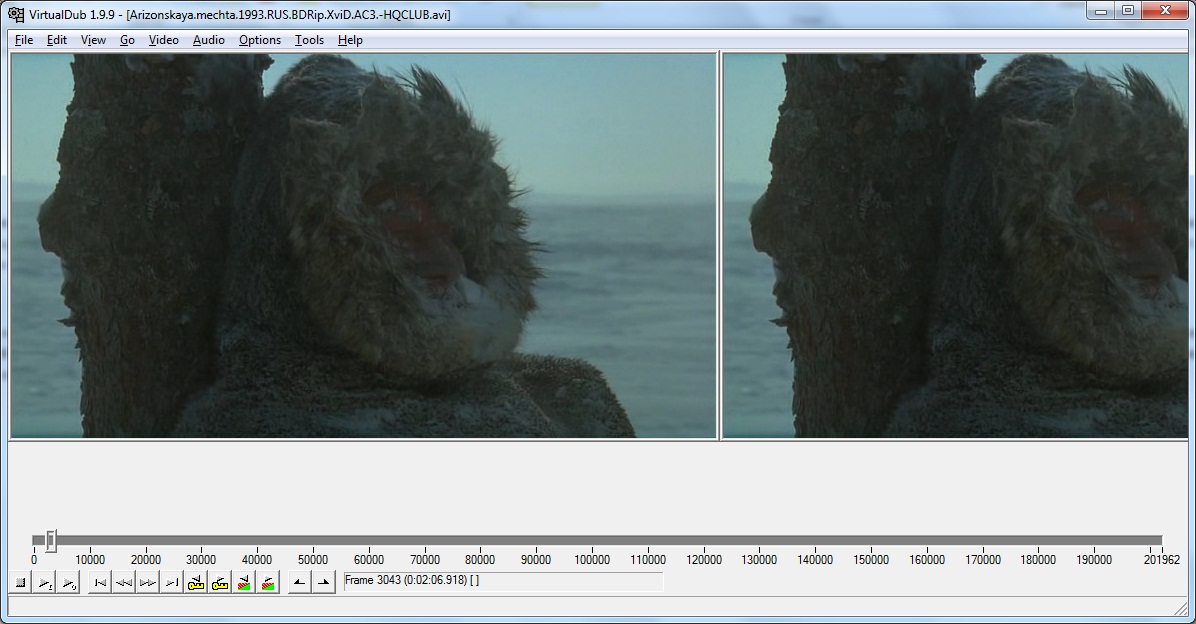Image resolution: width=1196 pixels, height=624 pixels.
Task: Start input playback button
Action: coord(45,583)
